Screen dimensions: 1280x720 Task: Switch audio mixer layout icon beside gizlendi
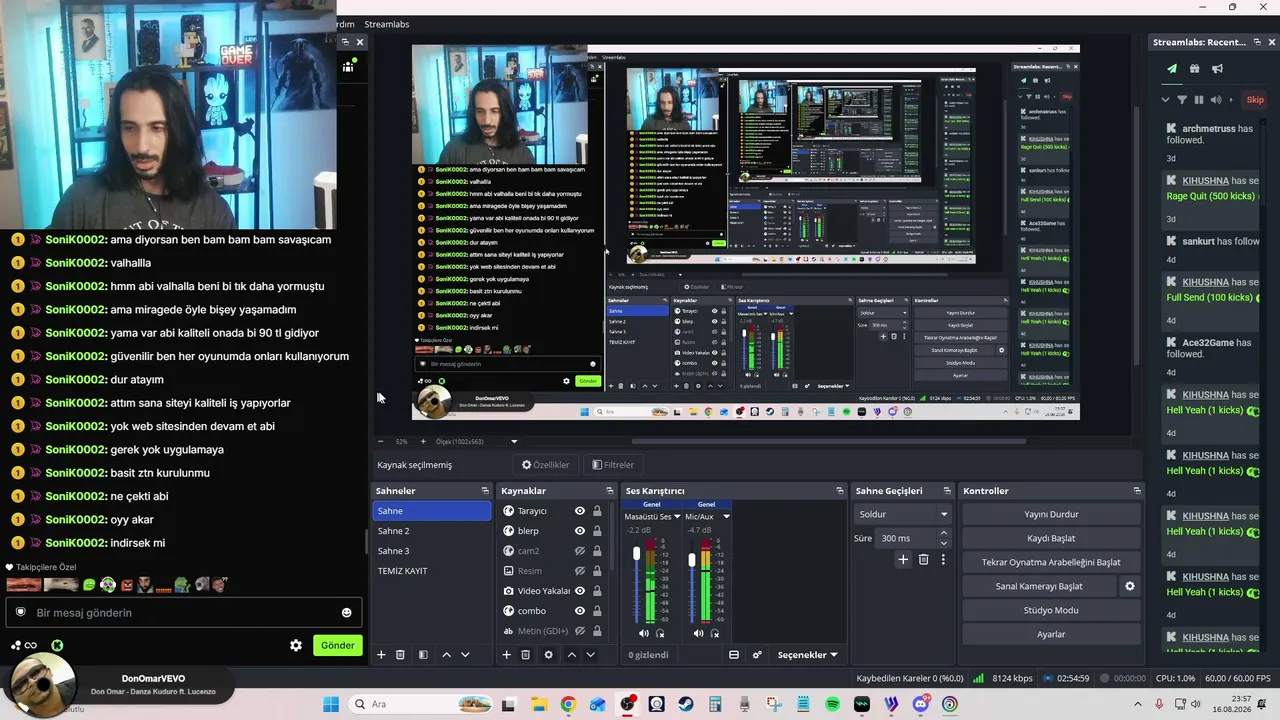(x=734, y=655)
